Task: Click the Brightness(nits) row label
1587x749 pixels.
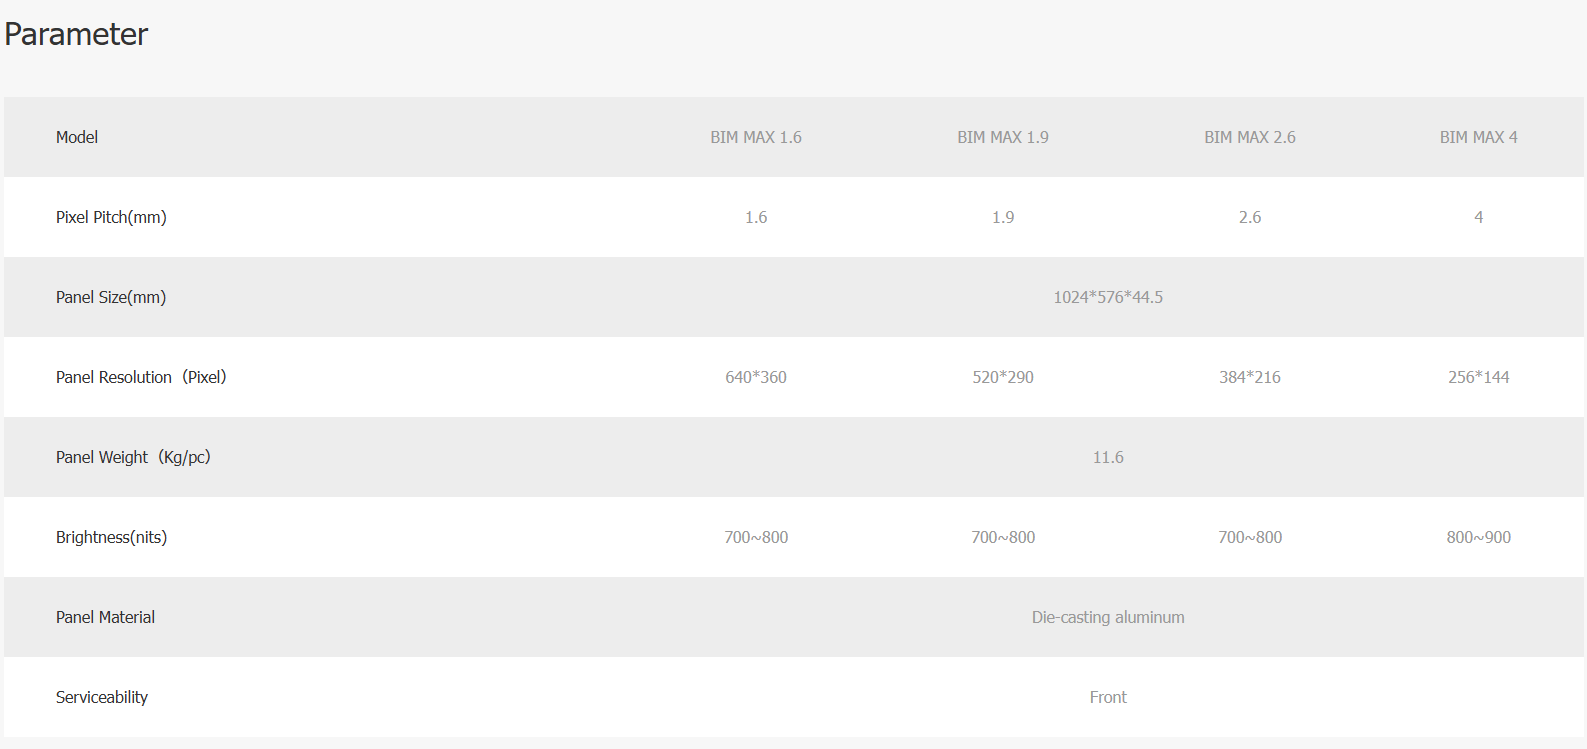Action: 111,537
